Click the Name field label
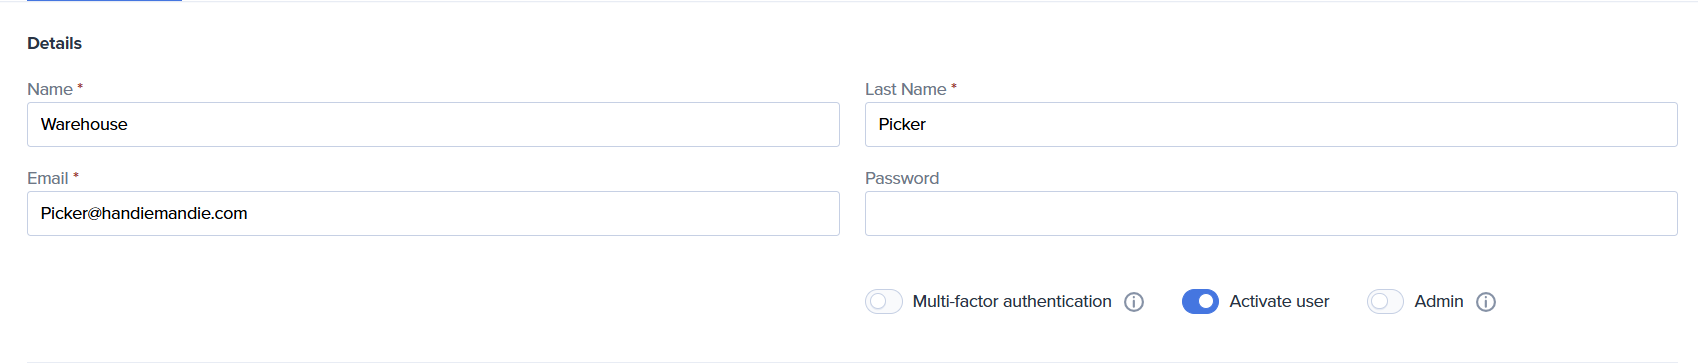 point(50,89)
